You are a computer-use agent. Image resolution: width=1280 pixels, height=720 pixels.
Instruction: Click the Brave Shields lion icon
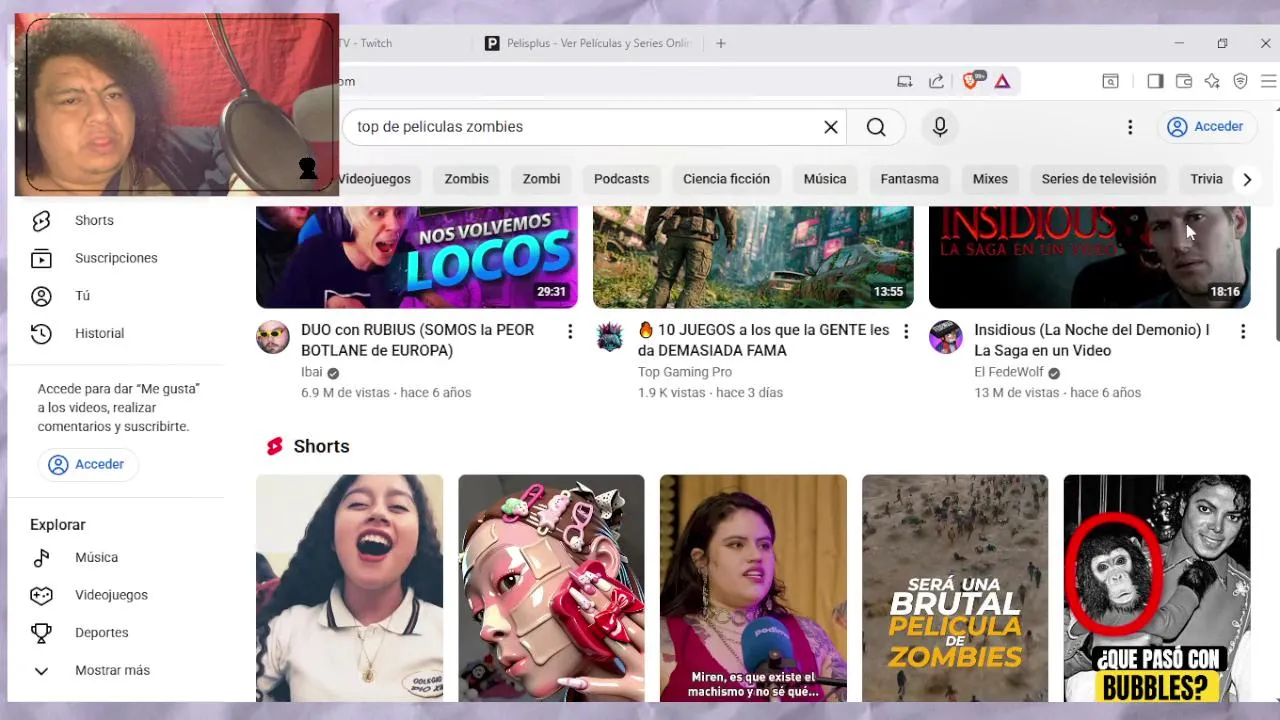970,81
